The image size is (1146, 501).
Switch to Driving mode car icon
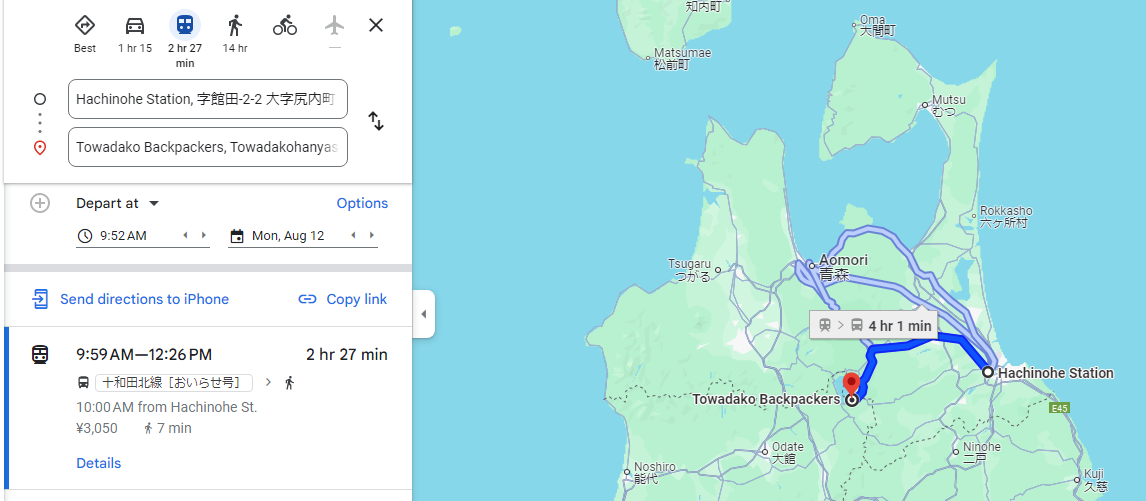pyautogui.click(x=134, y=26)
